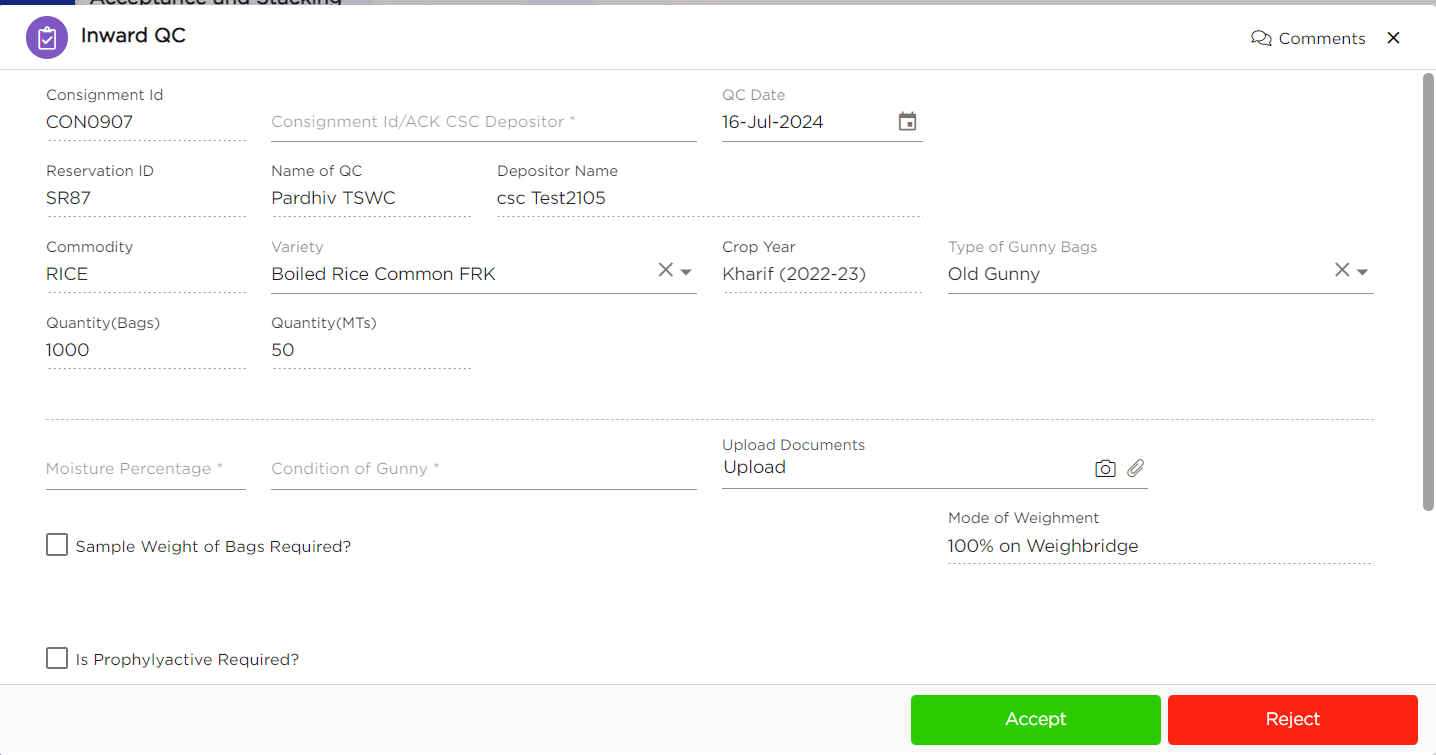Clear the Variety selection
Image resolution: width=1436 pixels, height=755 pixels.
pos(665,270)
